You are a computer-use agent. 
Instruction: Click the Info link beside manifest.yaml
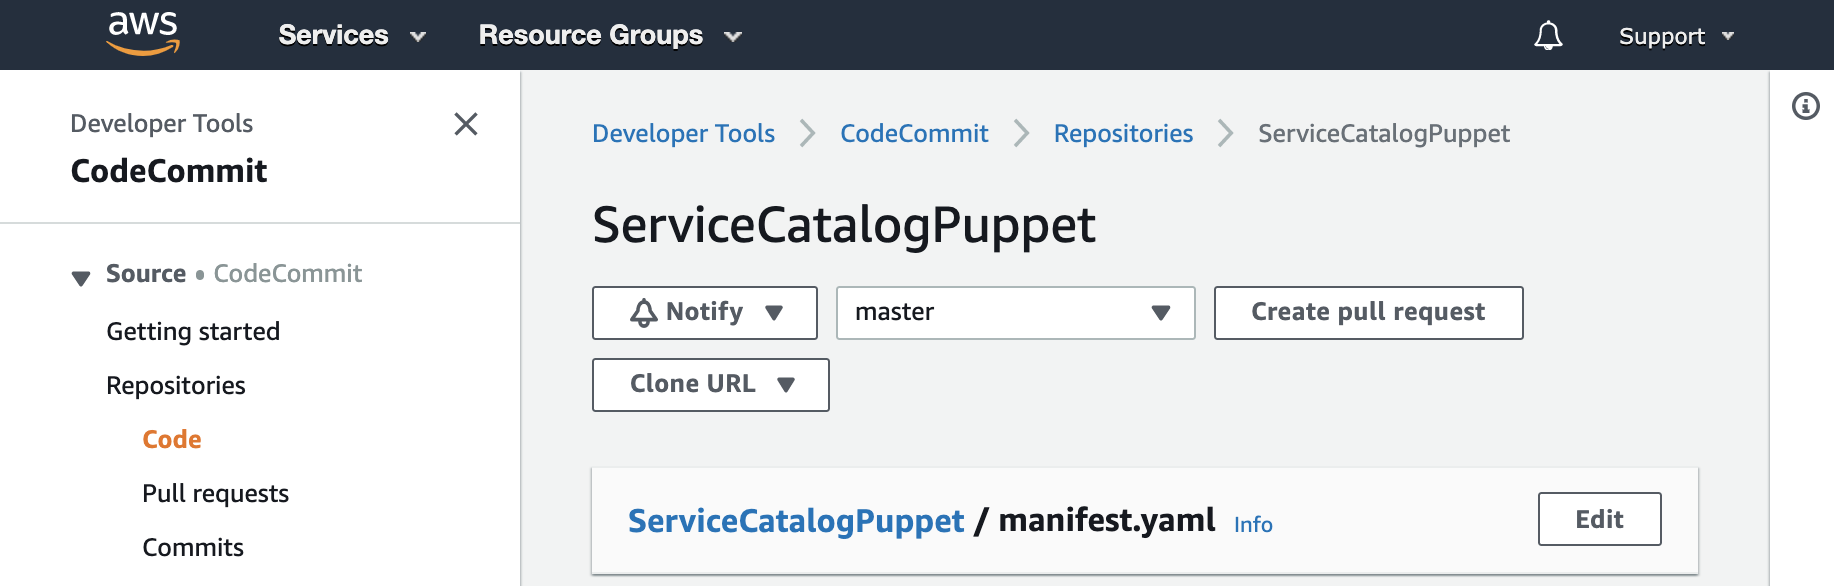point(1253,524)
